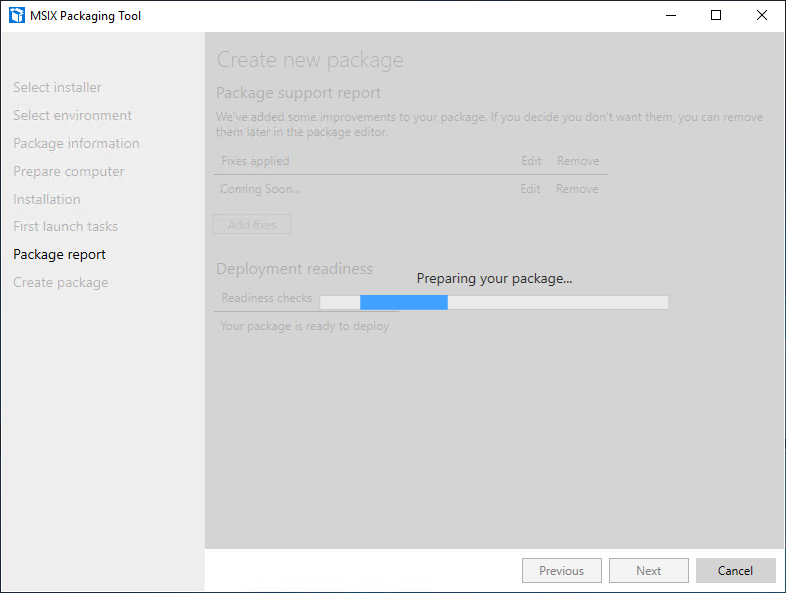Minimize the MSIX Packaging Tool window
The width and height of the screenshot is (786, 593).
671,15
